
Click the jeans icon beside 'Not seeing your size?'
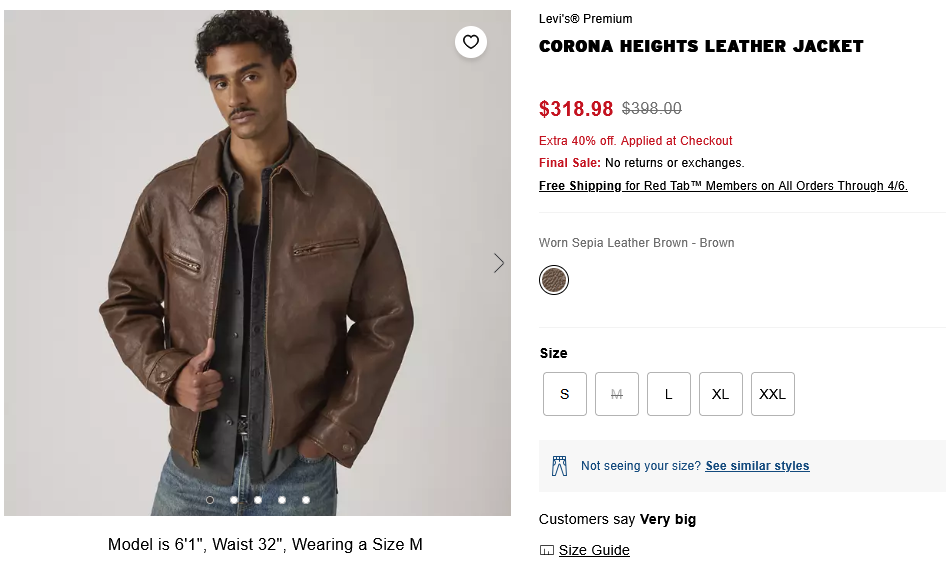pyautogui.click(x=559, y=466)
